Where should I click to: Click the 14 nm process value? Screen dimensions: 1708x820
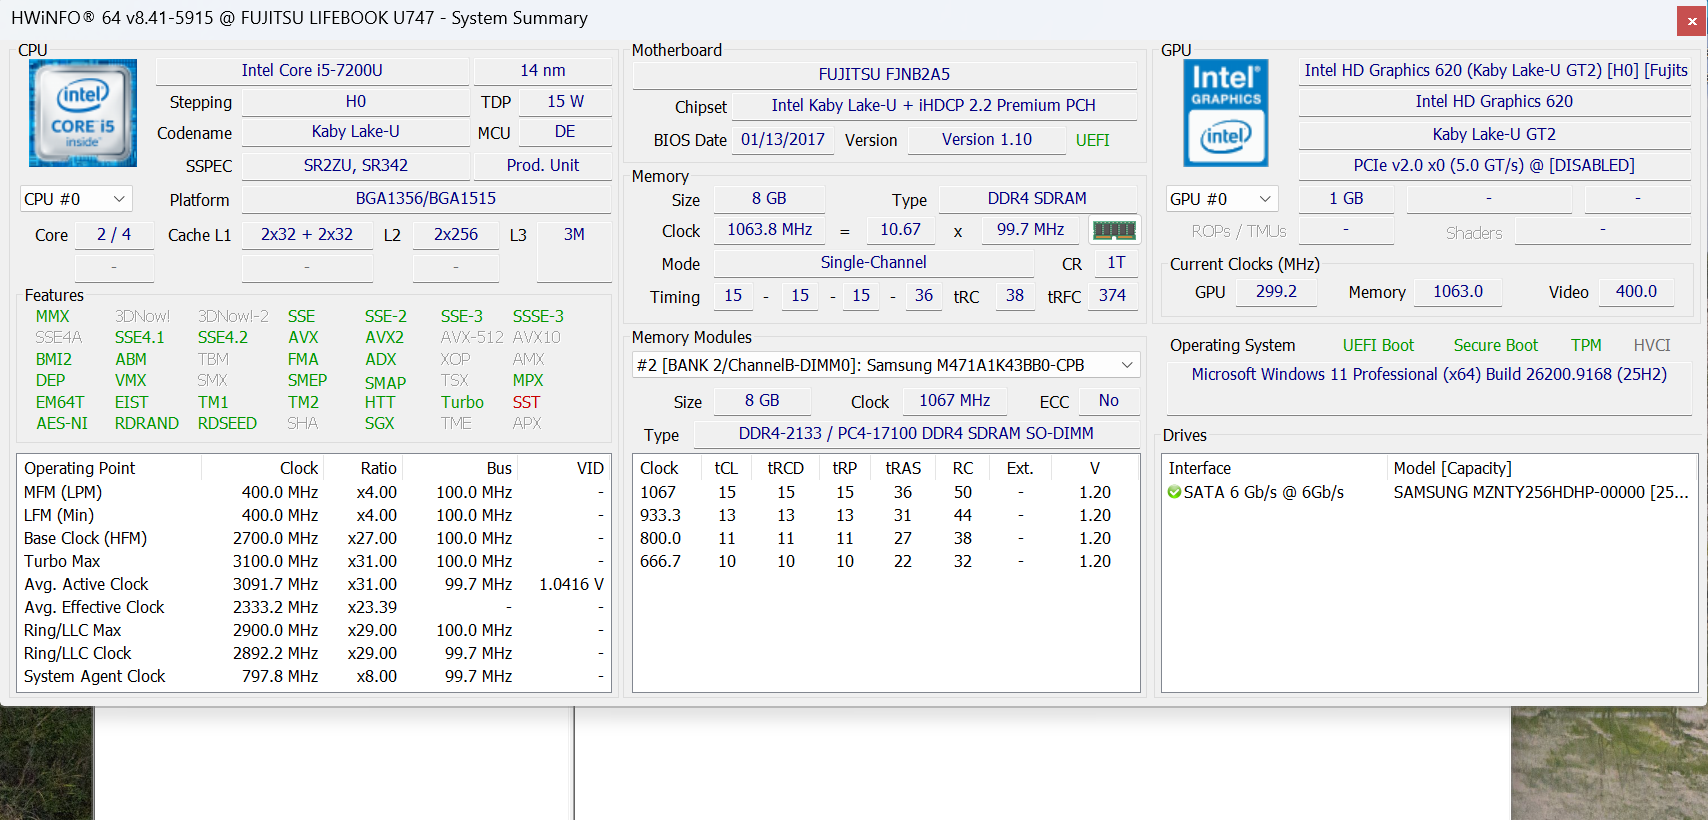[543, 70]
